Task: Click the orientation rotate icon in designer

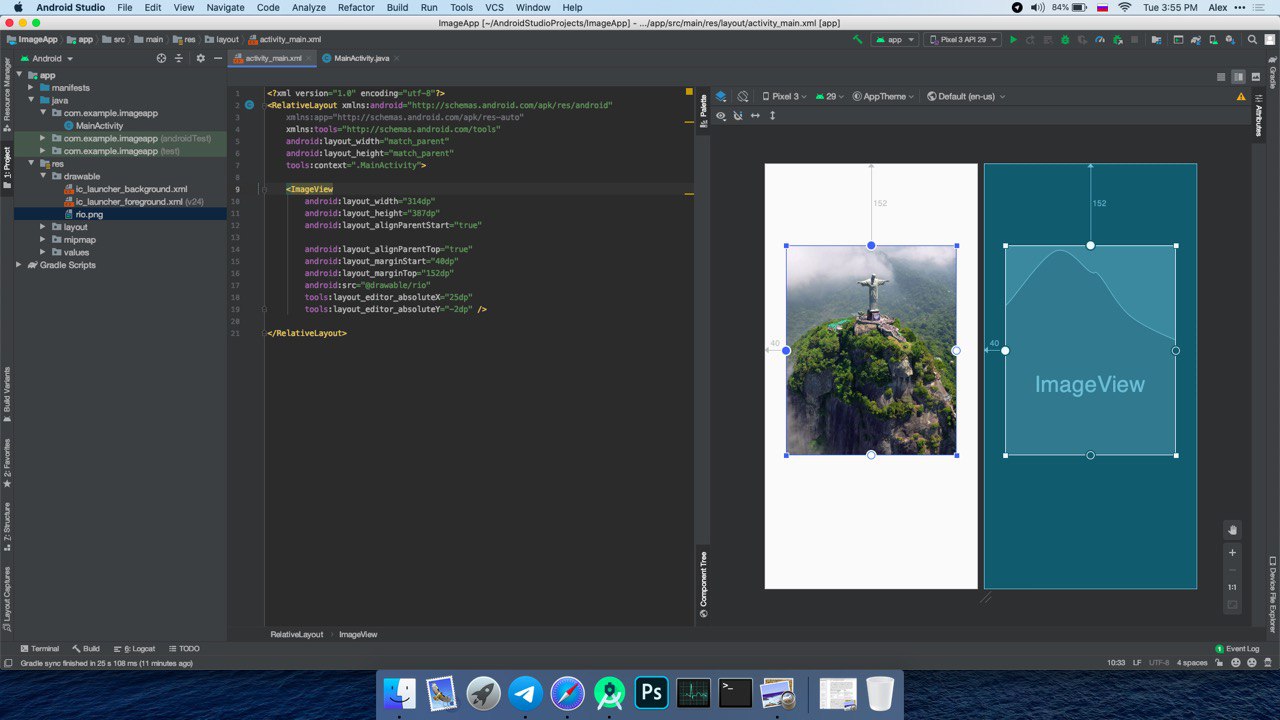Action: coord(742,96)
